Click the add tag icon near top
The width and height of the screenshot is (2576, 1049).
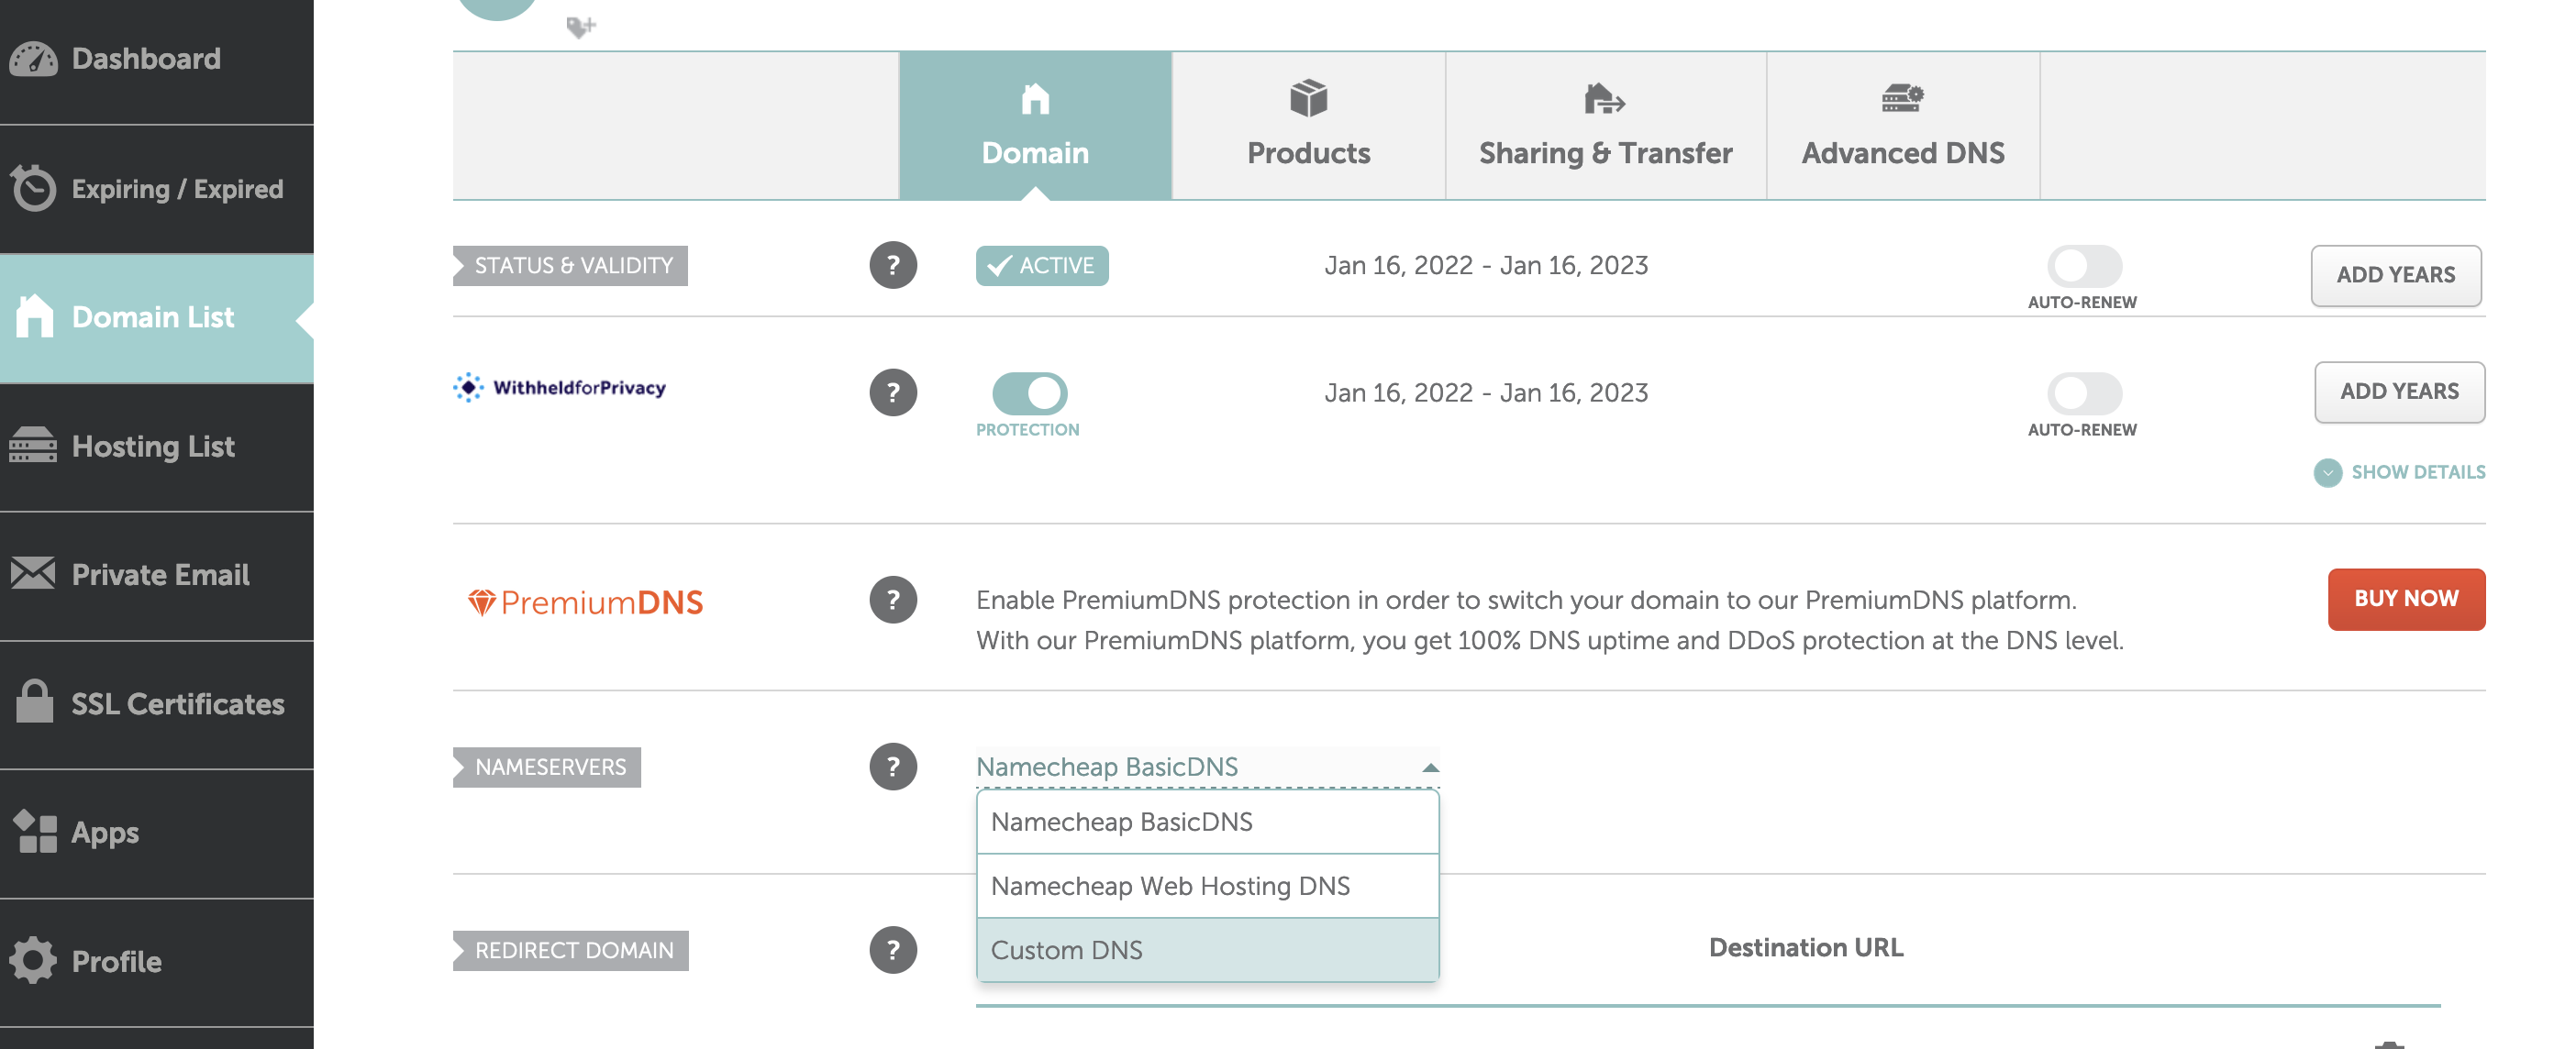click(581, 27)
